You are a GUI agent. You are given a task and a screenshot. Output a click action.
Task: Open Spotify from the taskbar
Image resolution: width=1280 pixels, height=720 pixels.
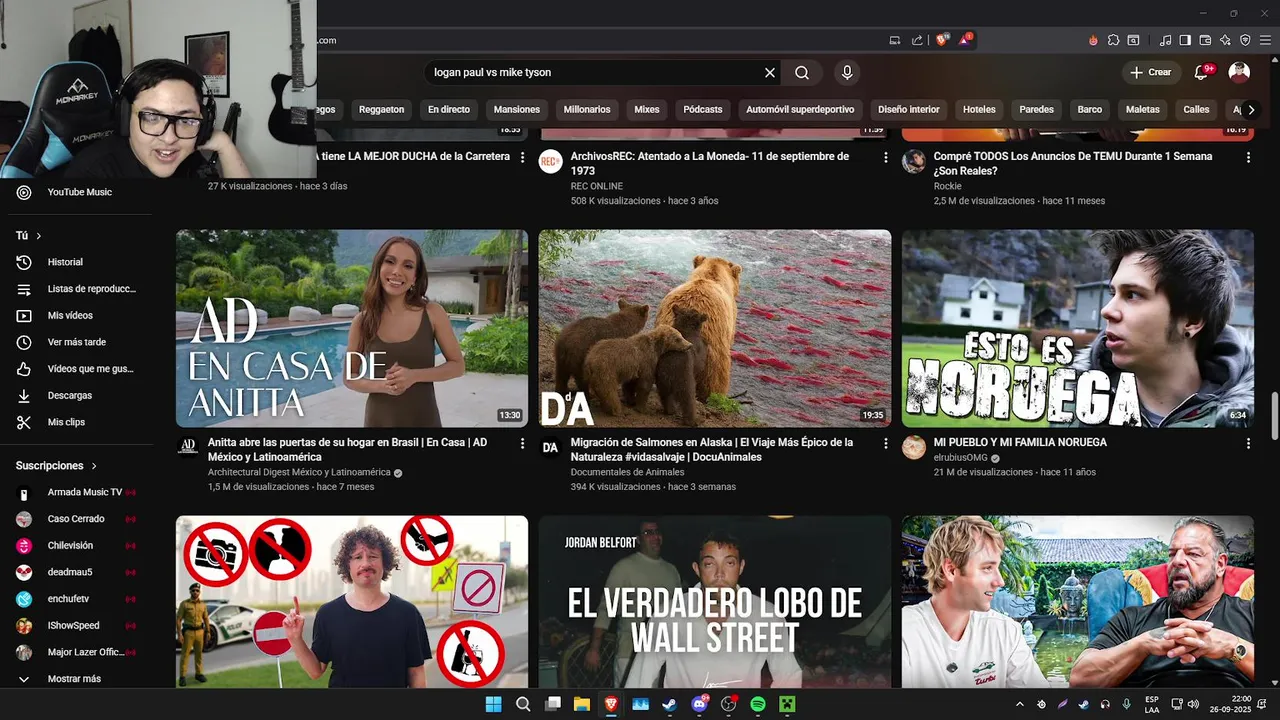[757, 704]
